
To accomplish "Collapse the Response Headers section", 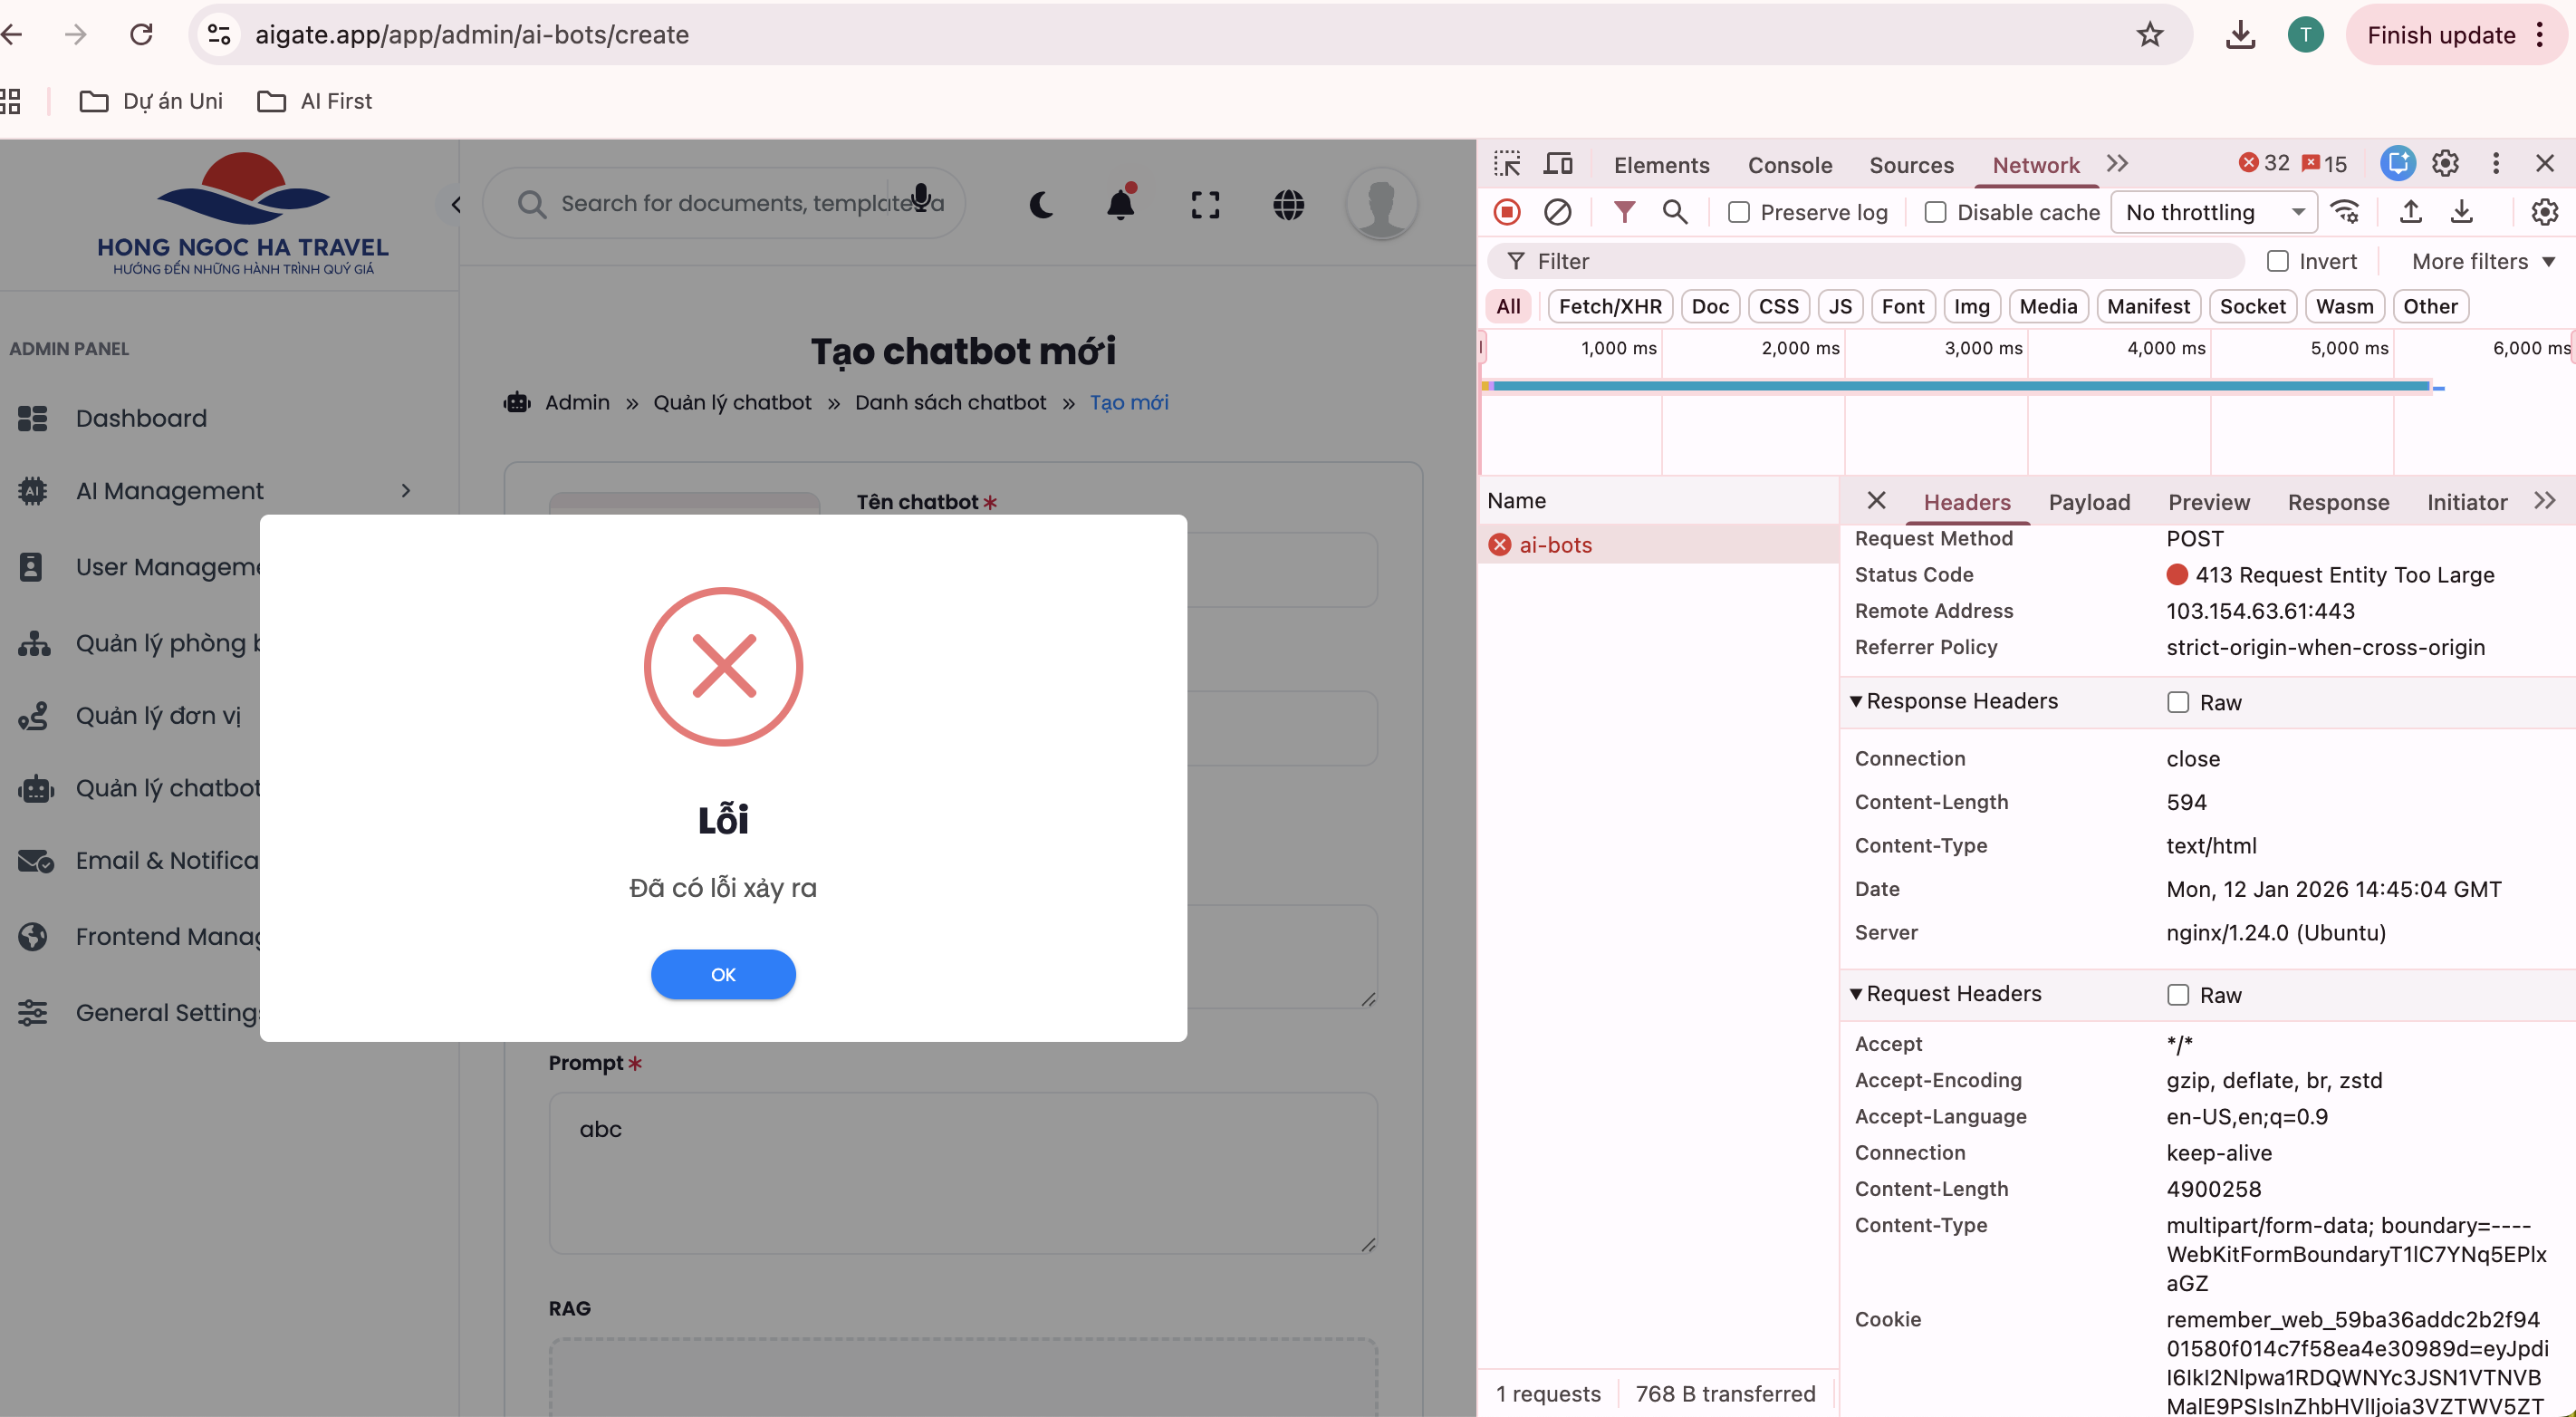I will click(1857, 701).
